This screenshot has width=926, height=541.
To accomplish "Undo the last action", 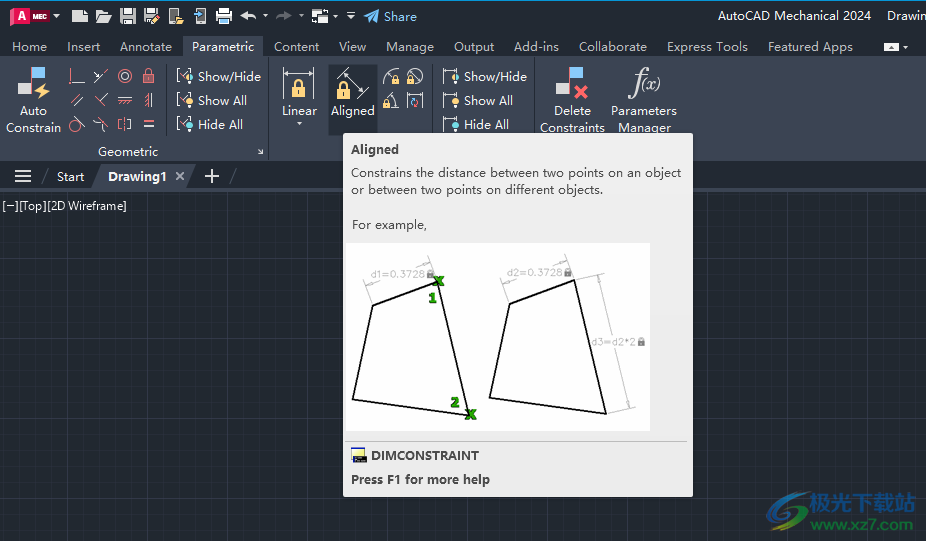I will click(249, 16).
